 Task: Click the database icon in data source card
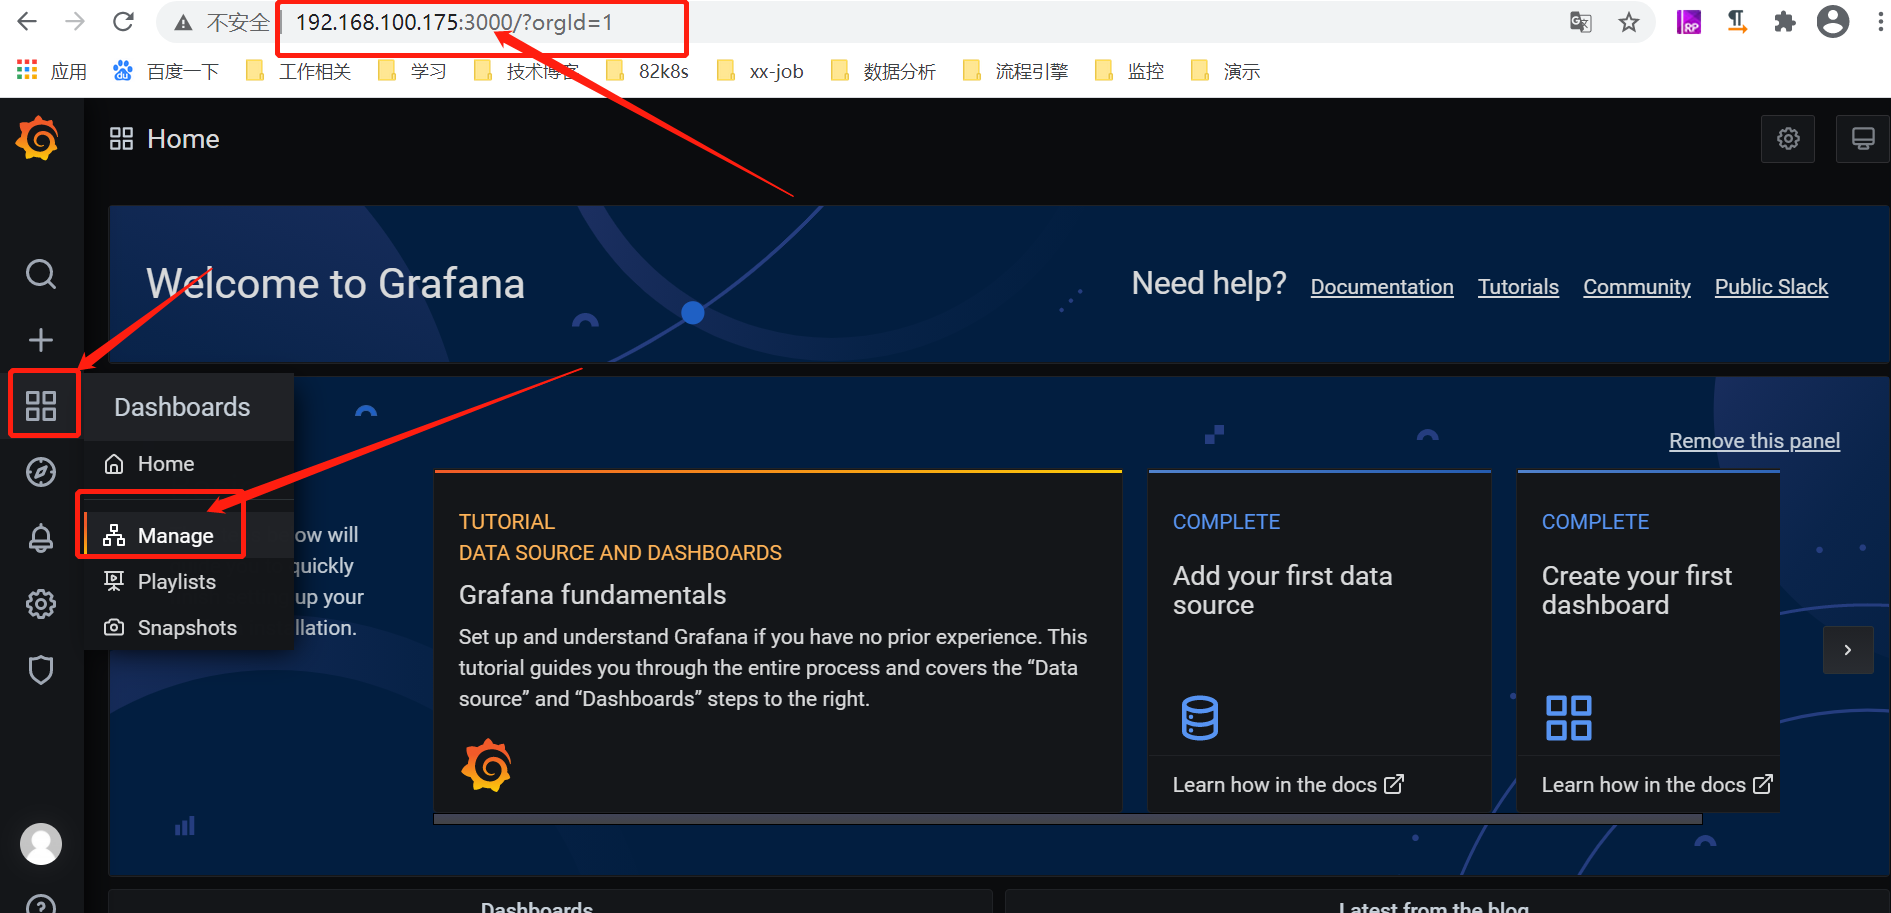click(x=1199, y=718)
